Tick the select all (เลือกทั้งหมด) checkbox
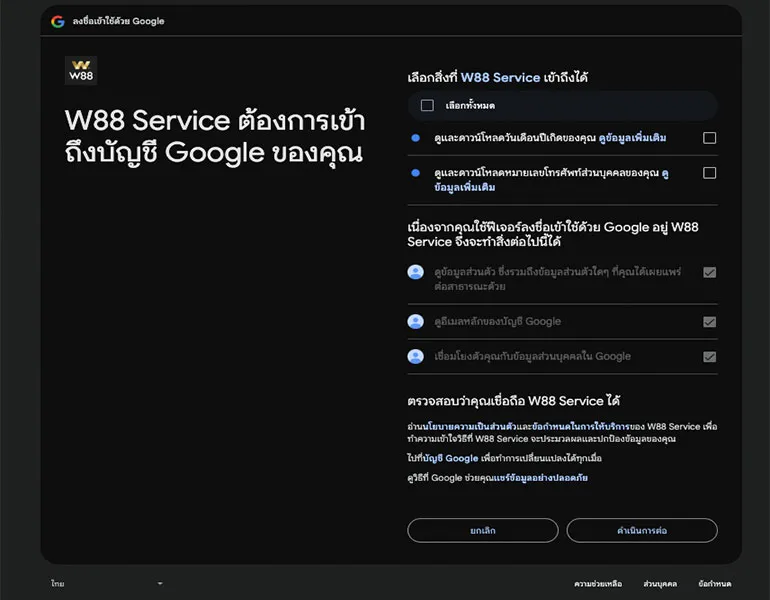 (x=427, y=106)
